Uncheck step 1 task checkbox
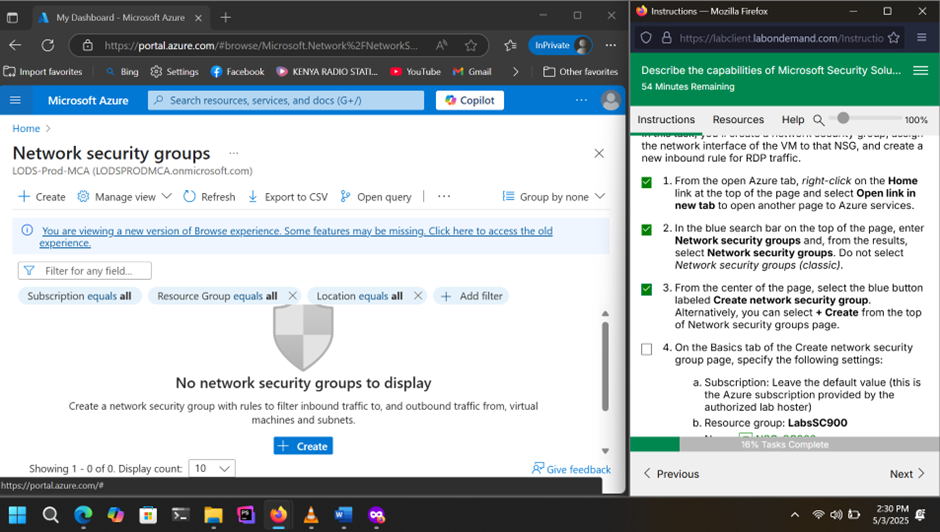Viewport: 940px width, 532px height. tap(646, 182)
